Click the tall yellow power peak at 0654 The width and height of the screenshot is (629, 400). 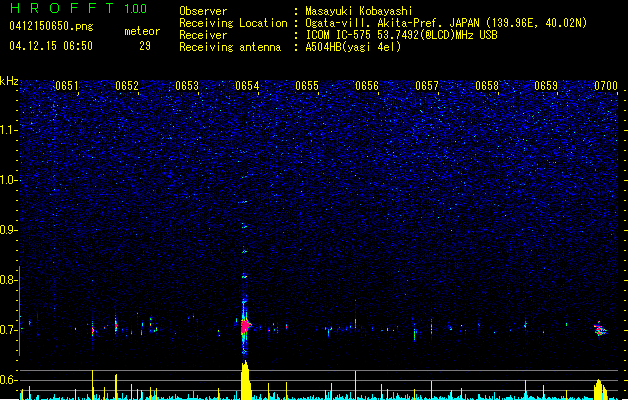246,380
